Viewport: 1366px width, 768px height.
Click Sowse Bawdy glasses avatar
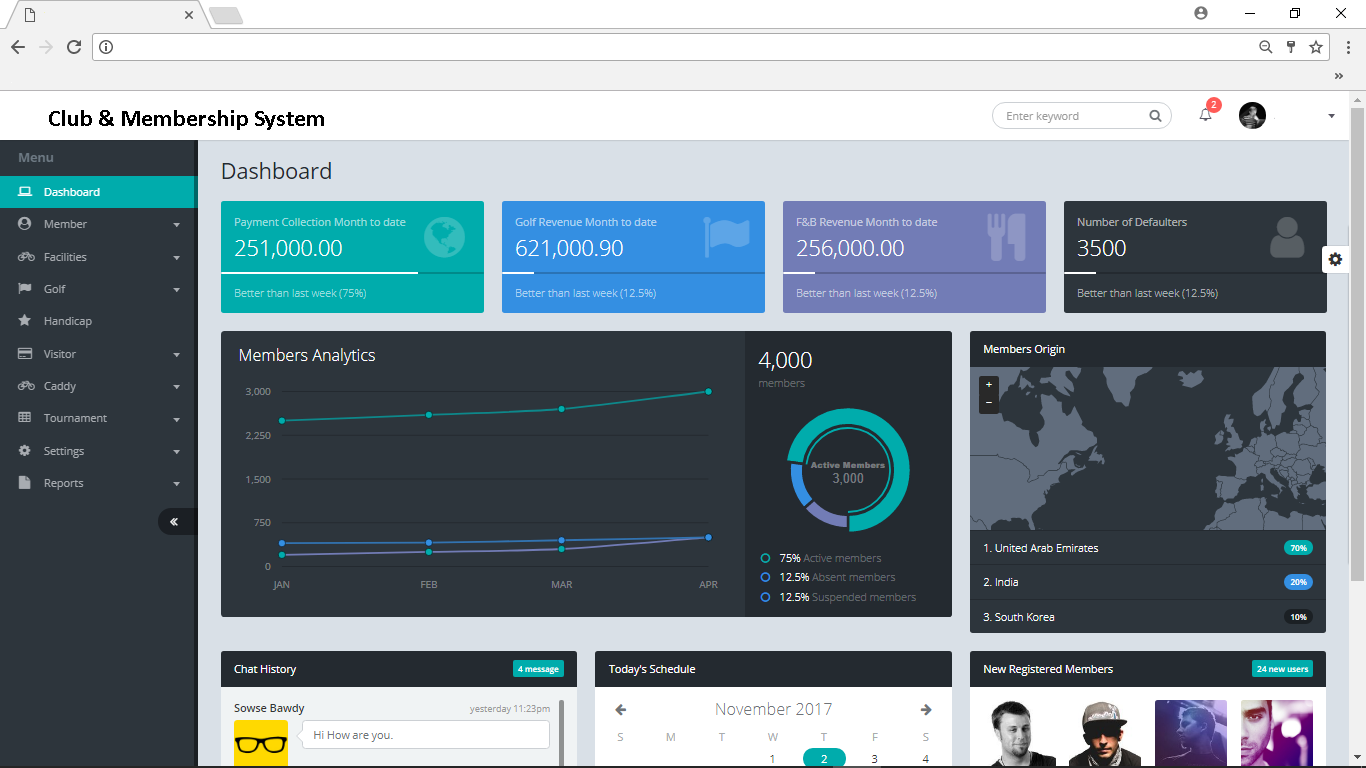(x=261, y=743)
